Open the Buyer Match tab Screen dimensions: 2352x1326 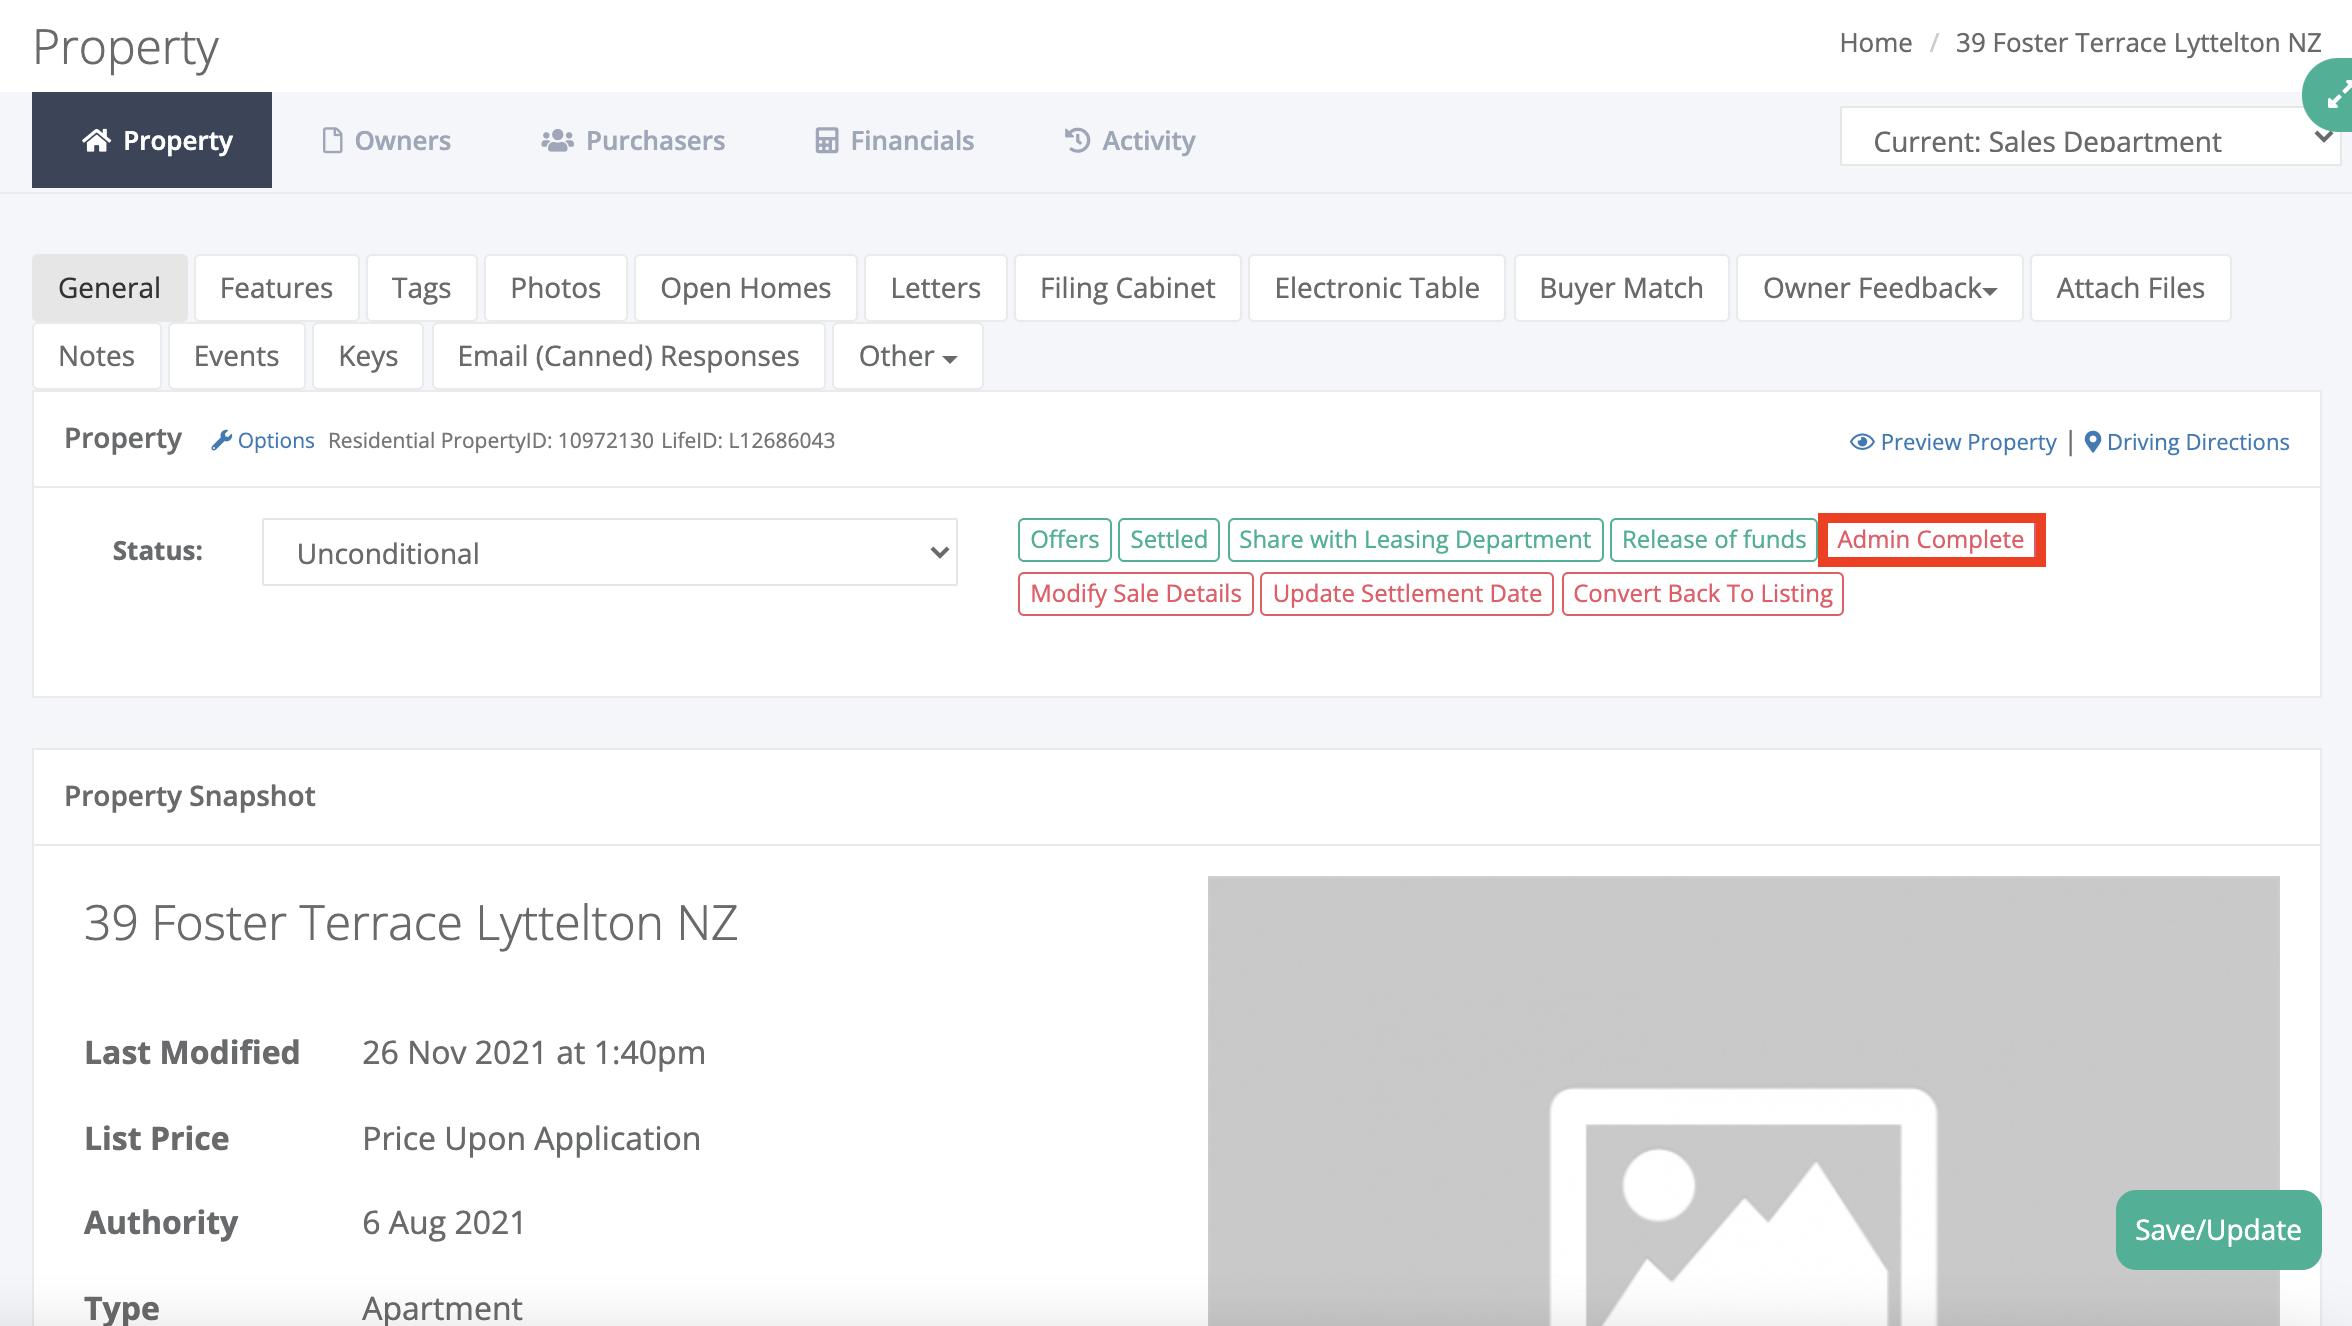coord(1620,288)
